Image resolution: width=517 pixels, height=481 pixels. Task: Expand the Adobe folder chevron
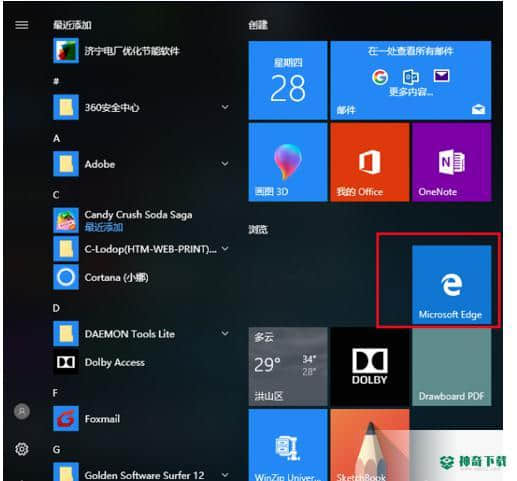[x=225, y=164]
